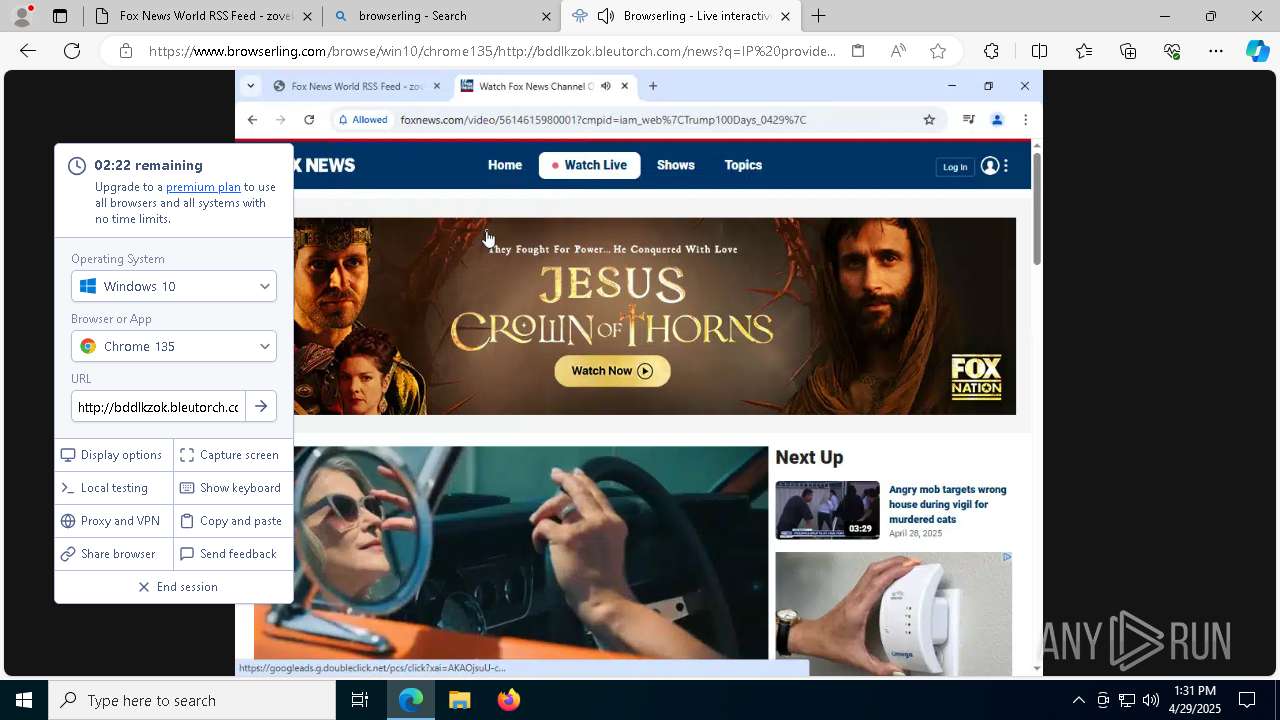Bookmark page in remote Chrome star
1280x720 pixels.
(x=929, y=120)
